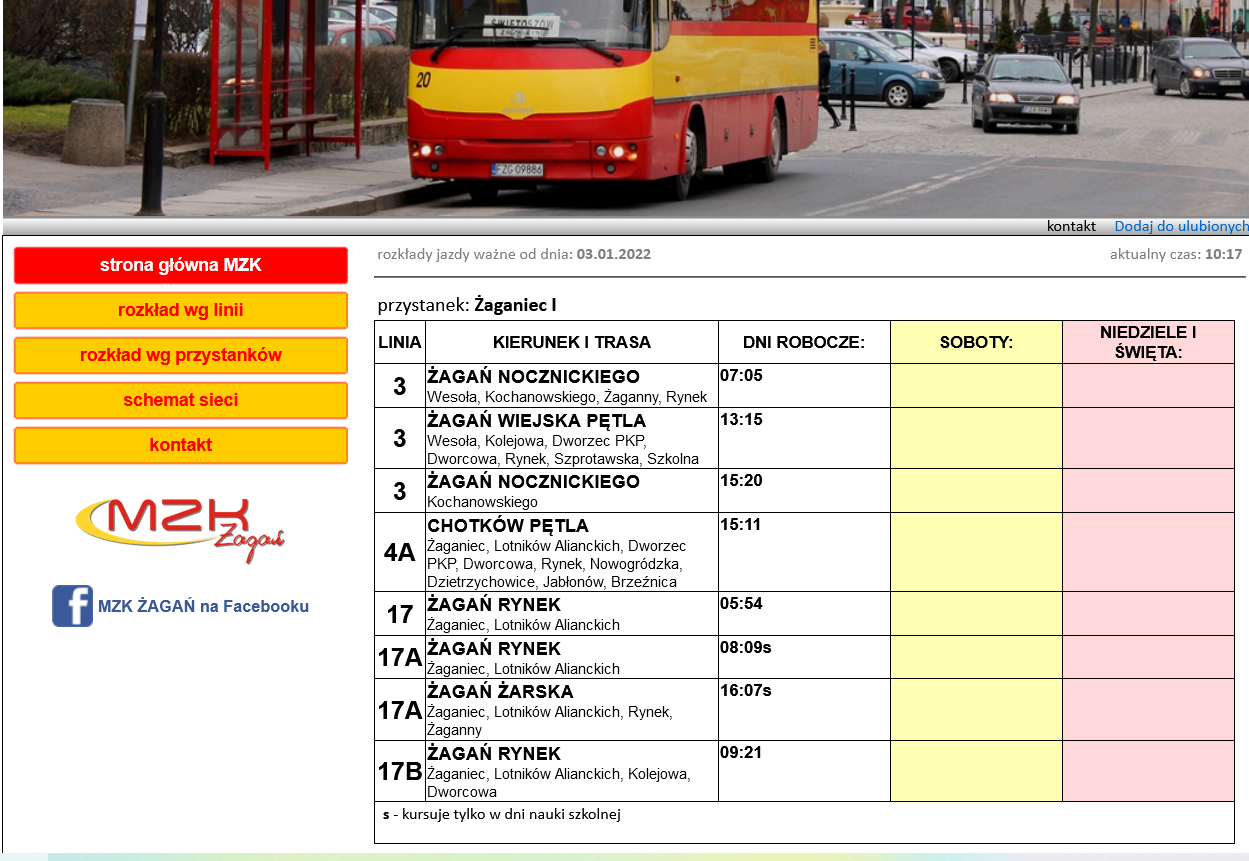This screenshot has width=1249, height=861.
Task: Click line number 17 cell
Action: (x=400, y=614)
